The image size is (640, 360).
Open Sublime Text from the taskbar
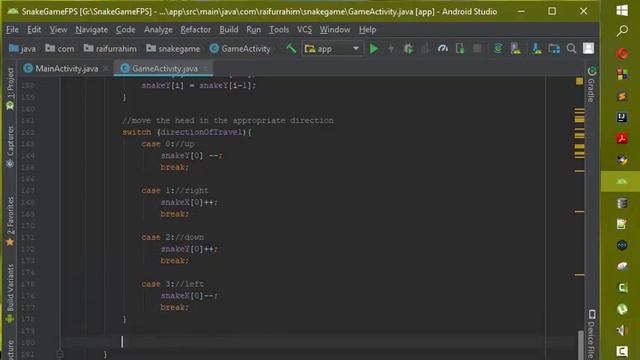click(622, 96)
